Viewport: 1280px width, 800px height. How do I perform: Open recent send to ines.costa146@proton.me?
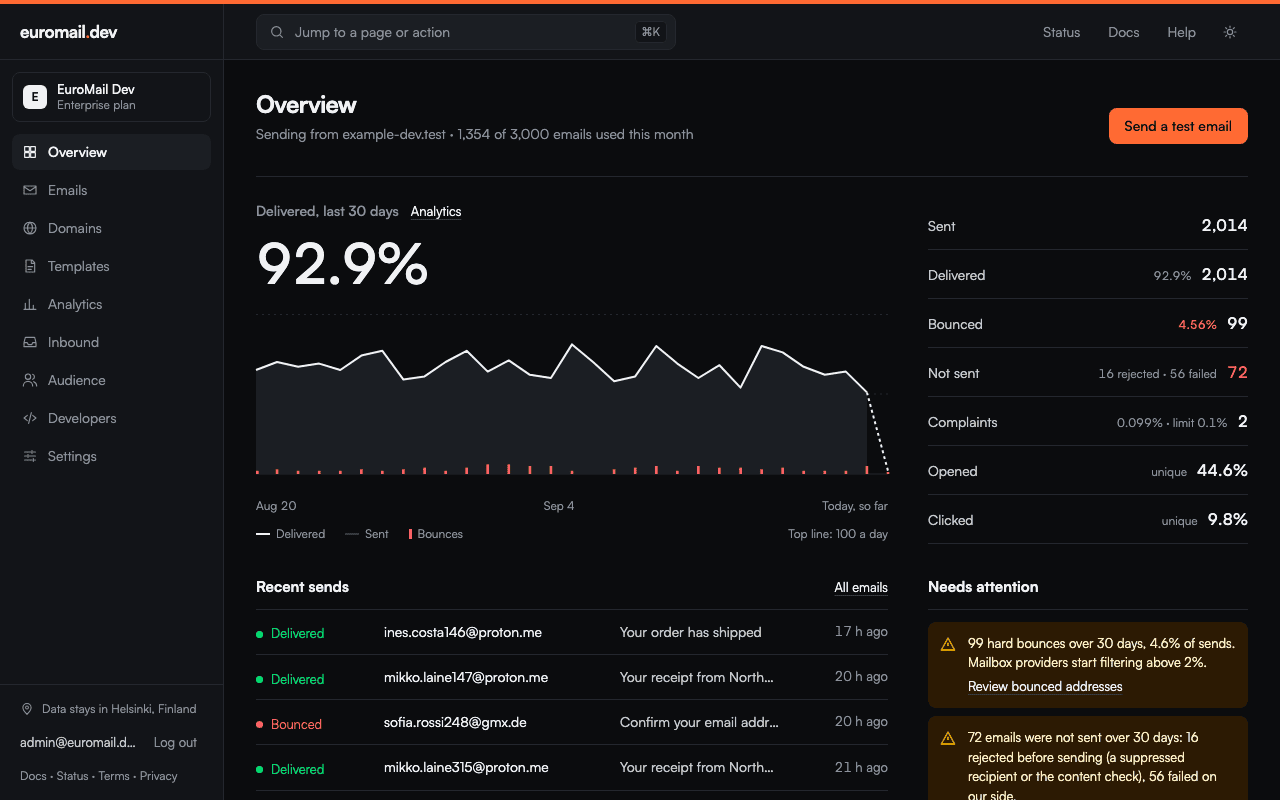point(572,632)
